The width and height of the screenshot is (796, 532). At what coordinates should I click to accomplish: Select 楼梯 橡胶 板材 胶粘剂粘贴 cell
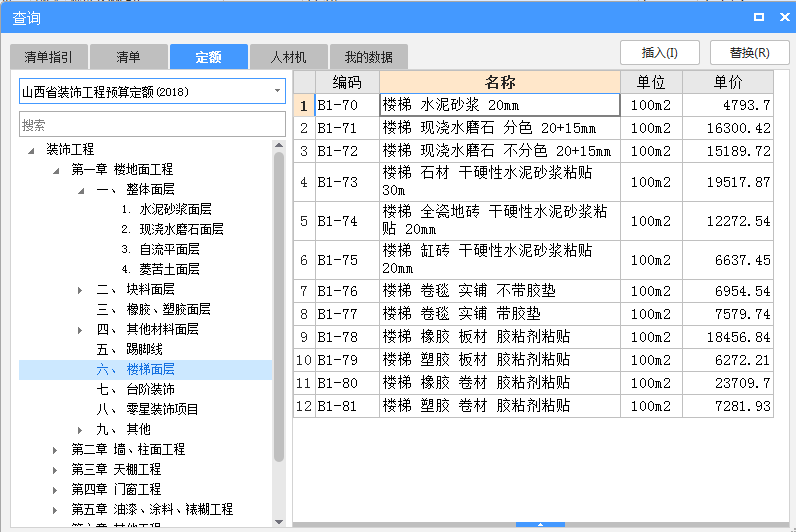coord(500,337)
